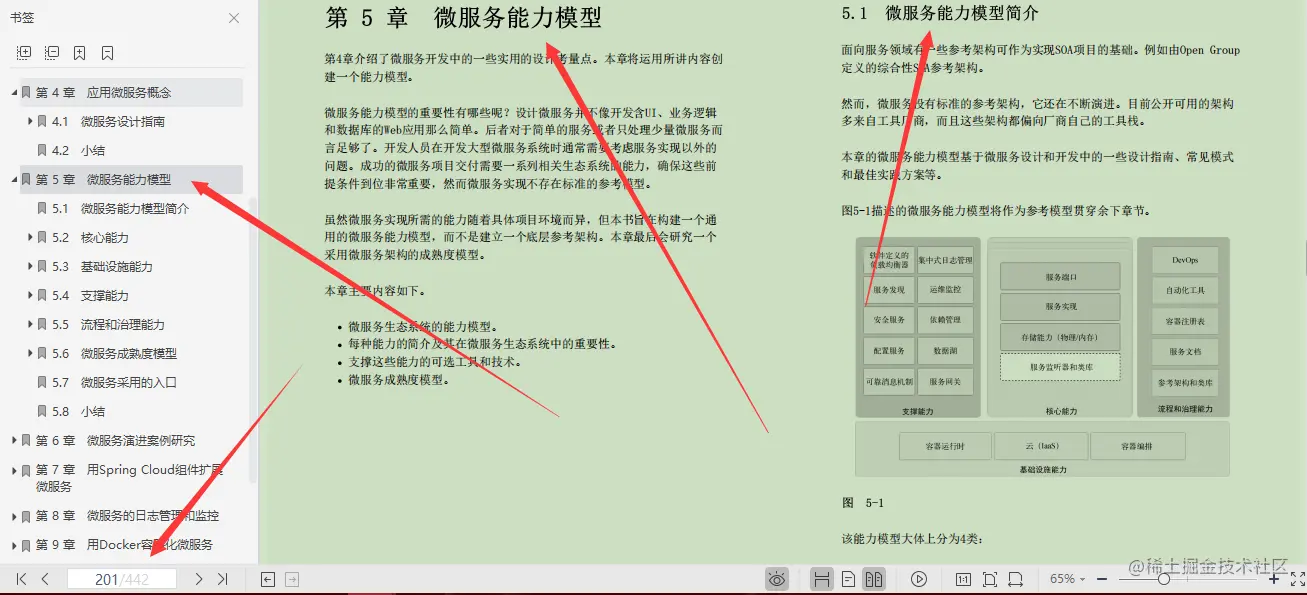The height and width of the screenshot is (595, 1307).
Task: Jump to last page using skip-forward arrow
Action: coord(222,578)
